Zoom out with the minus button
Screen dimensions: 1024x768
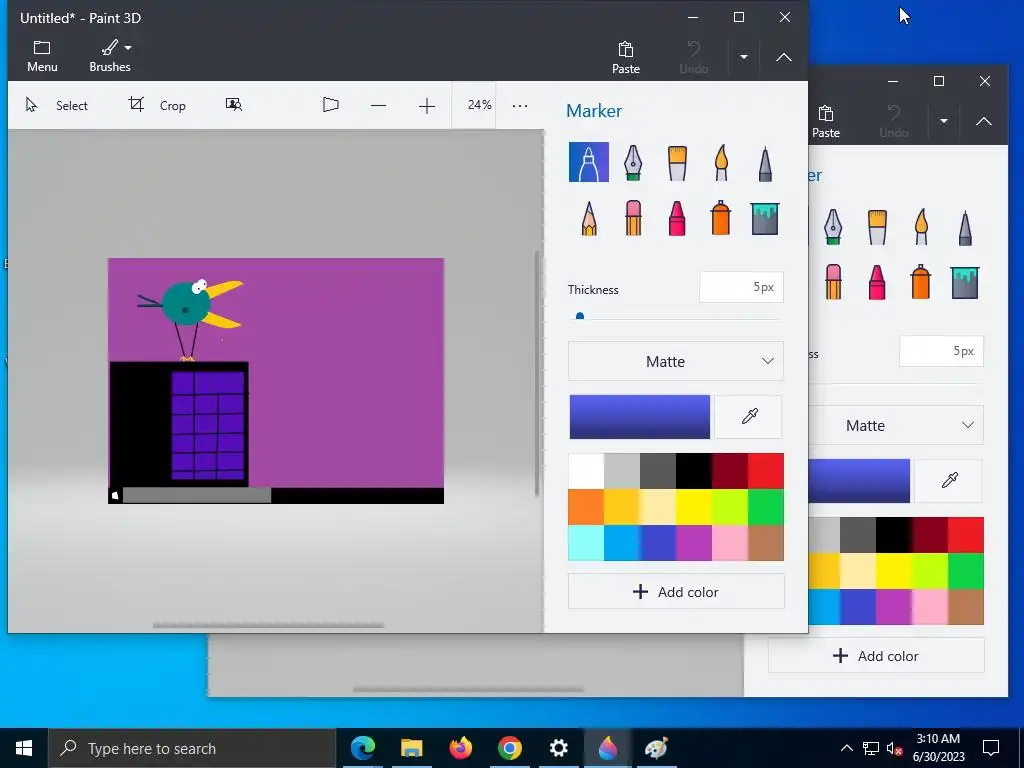tap(378, 105)
